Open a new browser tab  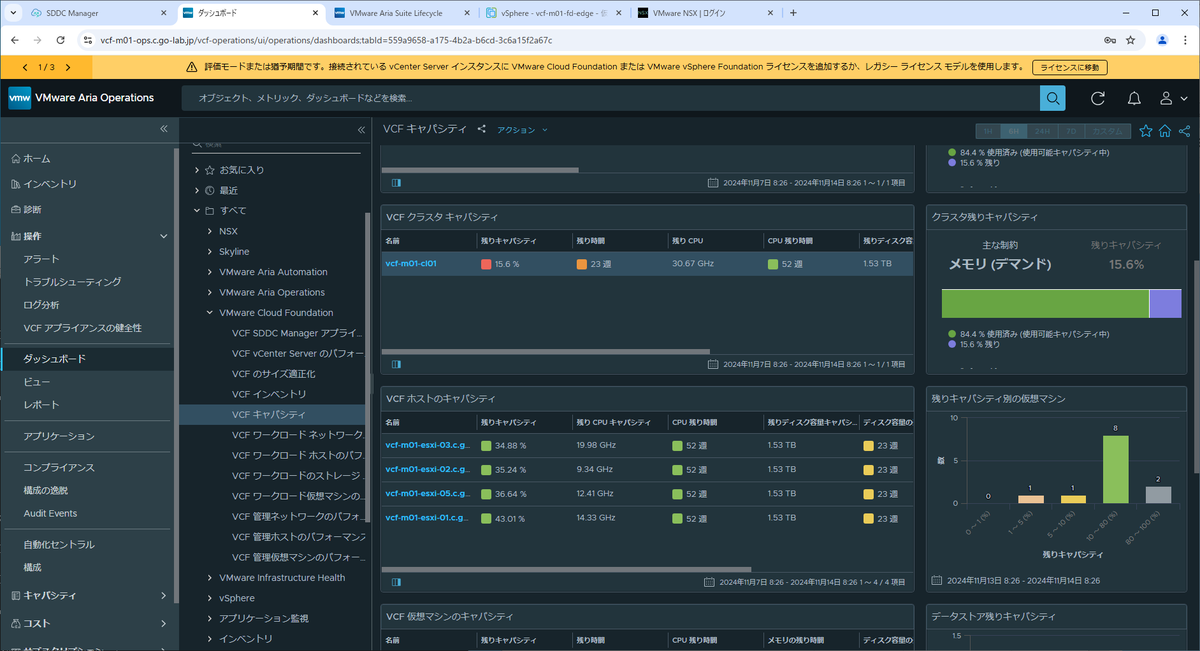(x=794, y=13)
